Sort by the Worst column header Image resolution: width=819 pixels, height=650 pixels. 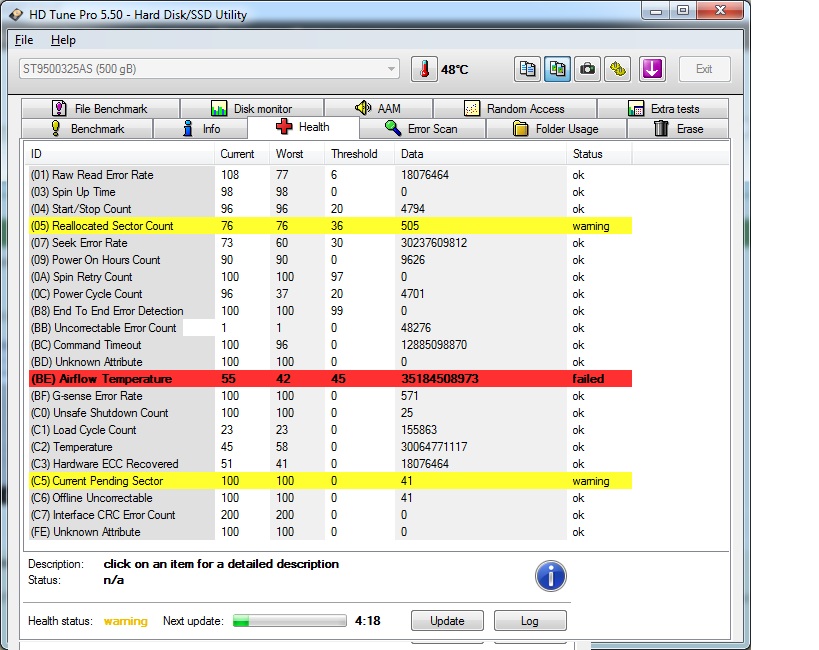point(297,154)
